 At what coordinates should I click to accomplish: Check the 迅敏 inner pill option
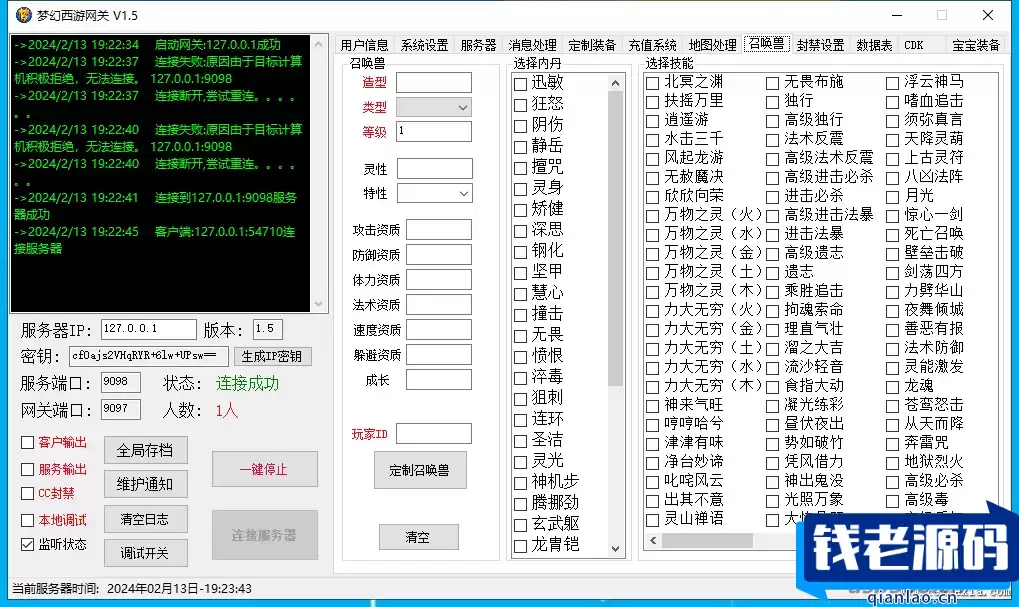(520, 84)
